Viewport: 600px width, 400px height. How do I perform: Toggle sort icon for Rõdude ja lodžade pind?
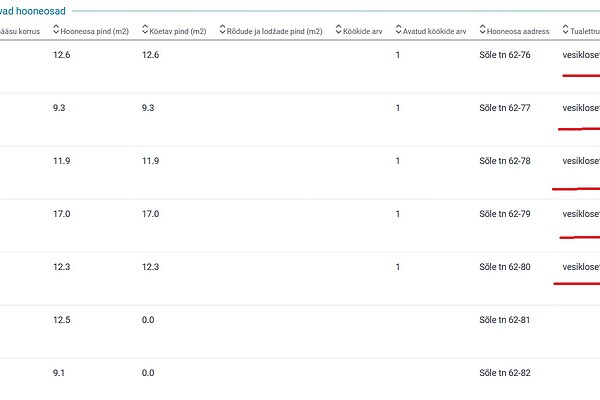(223, 31)
